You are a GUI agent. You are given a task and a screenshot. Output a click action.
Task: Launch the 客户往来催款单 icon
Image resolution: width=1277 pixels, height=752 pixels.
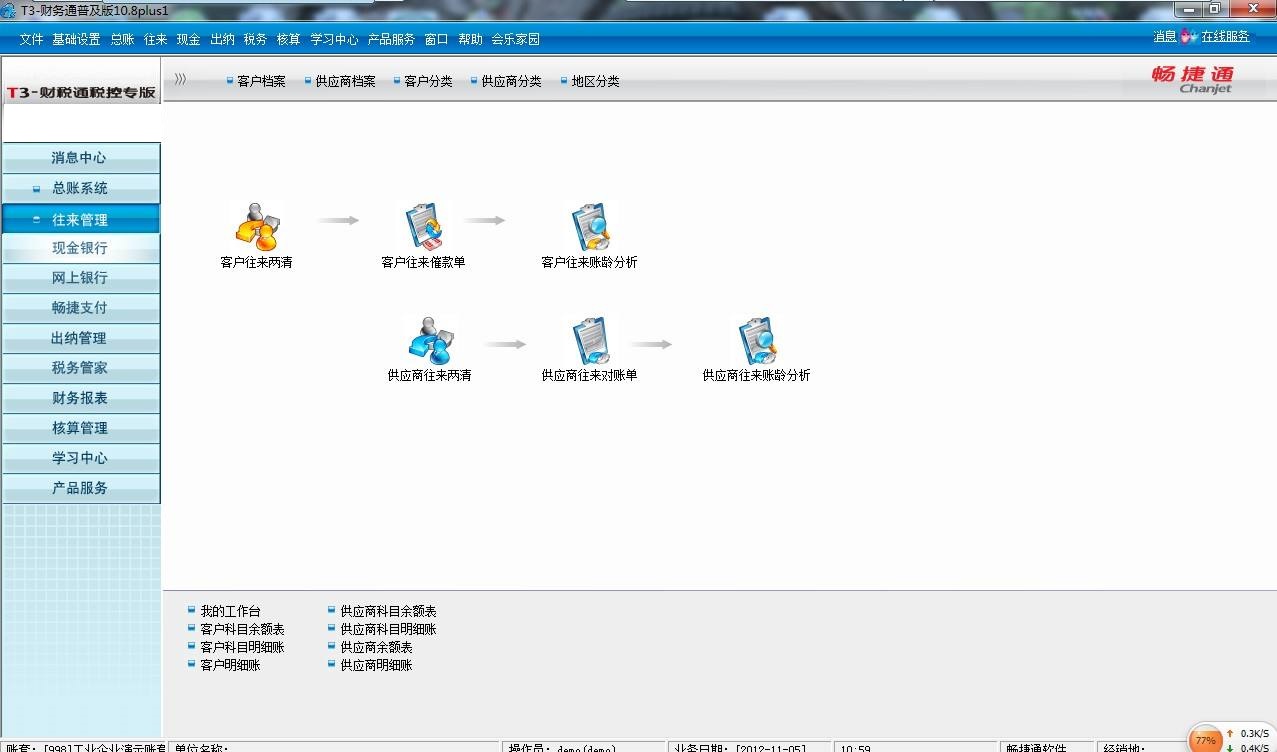(424, 226)
